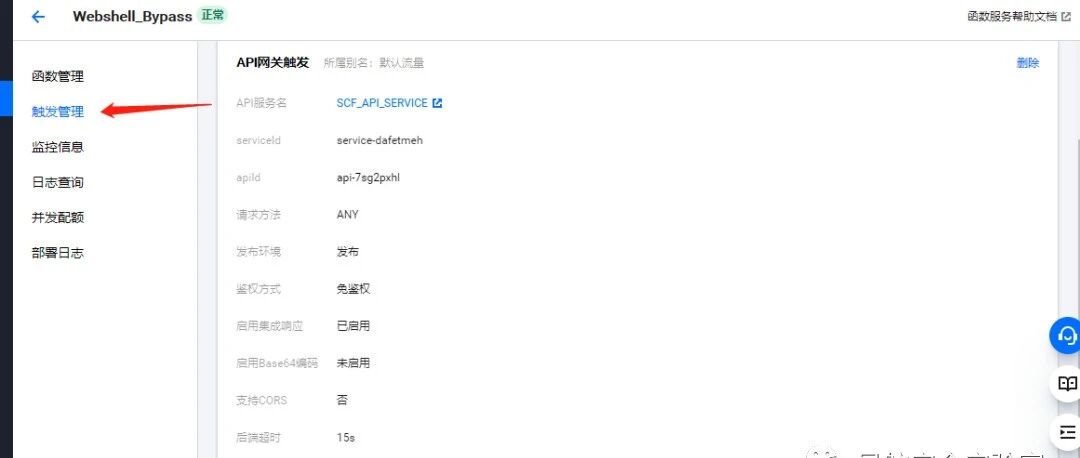
Task: Open 监控信息 in the sidebar
Action: click(58, 147)
